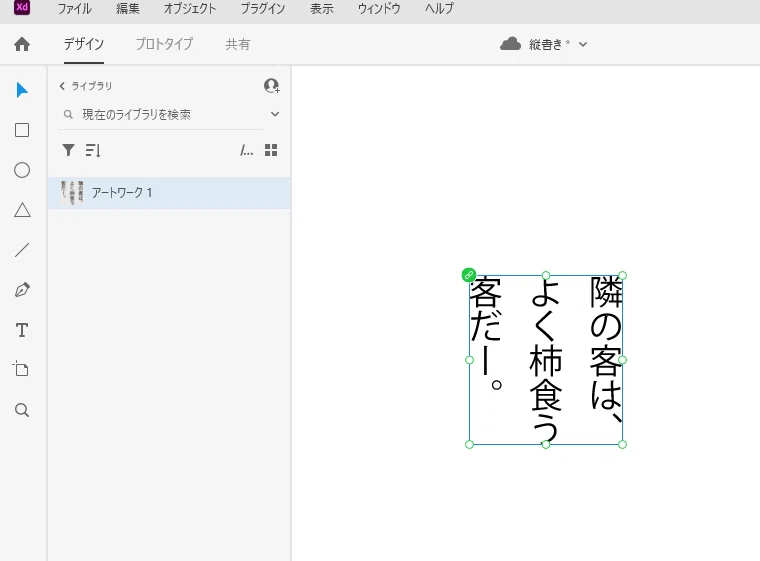
Task: Open the 編集 menu
Action: click(128, 9)
